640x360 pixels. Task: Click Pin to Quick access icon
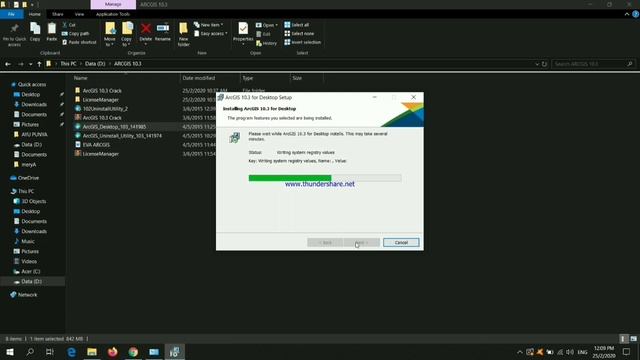(x=14, y=29)
